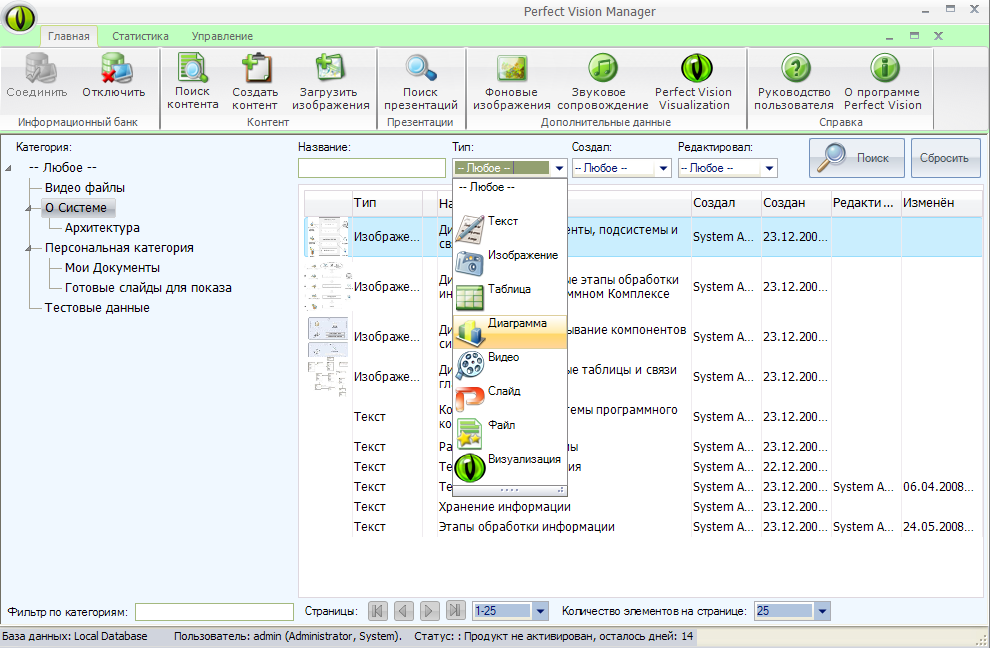Collapse the -- Любое -- root category
990x648 pixels.
coord(8,168)
